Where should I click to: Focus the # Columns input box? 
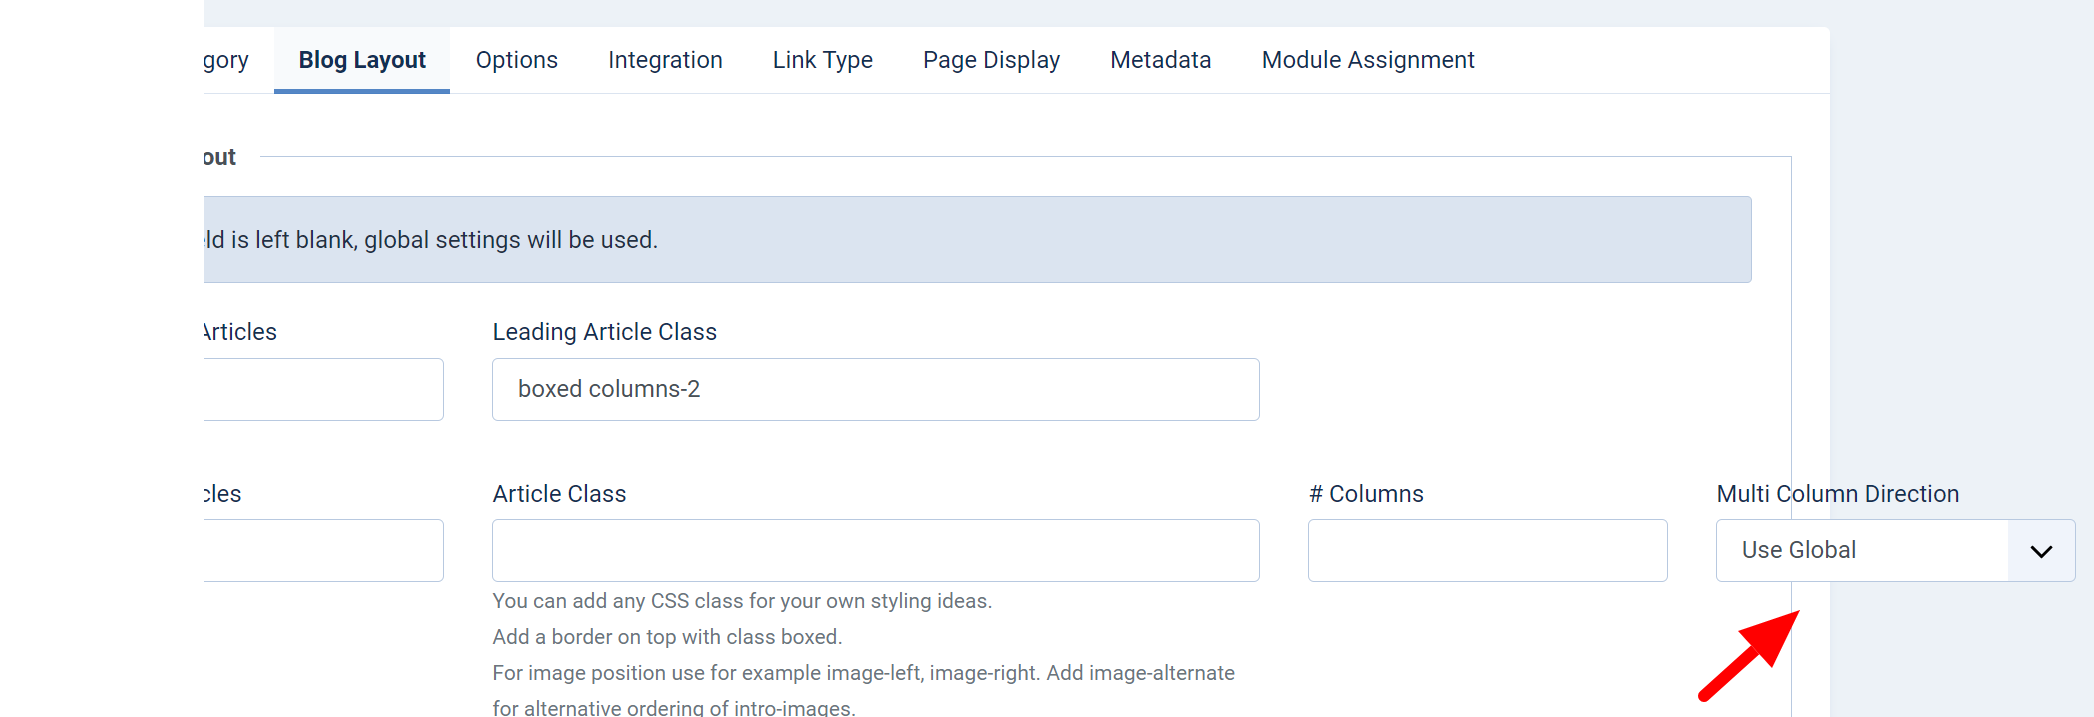tap(1487, 550)
